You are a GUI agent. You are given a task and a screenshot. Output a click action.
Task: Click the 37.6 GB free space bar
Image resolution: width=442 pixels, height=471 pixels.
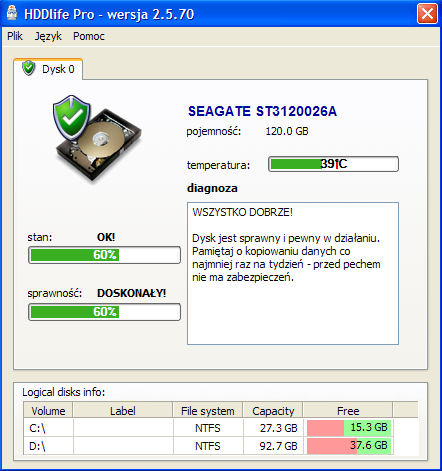pos(349,446)
